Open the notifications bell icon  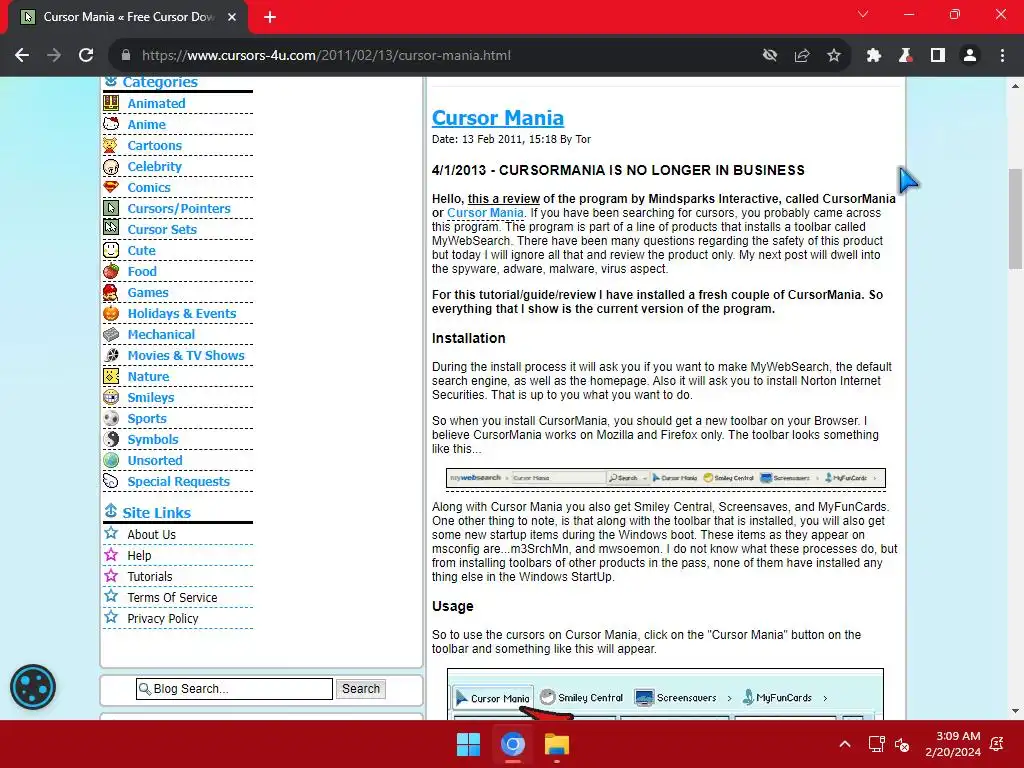997,744
